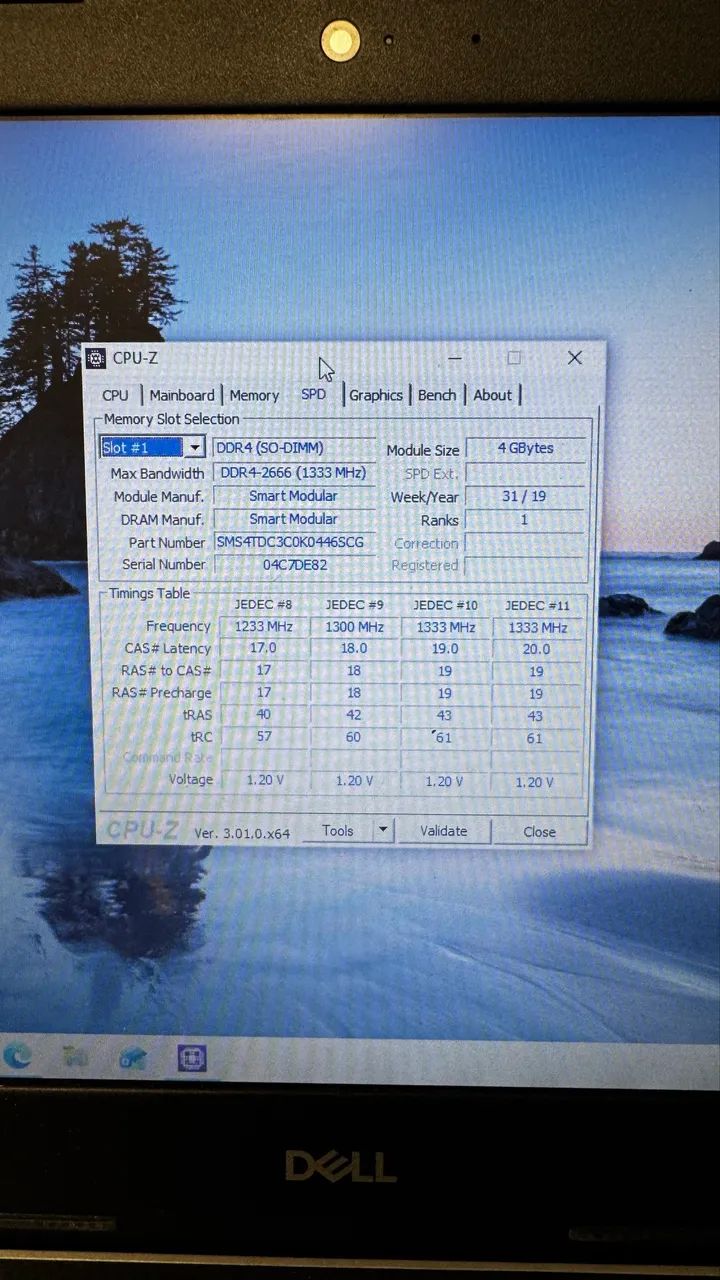720x1280 pixels.
Task: Open Microsoft Edge from the taskbar
Action: [17, 1057]
